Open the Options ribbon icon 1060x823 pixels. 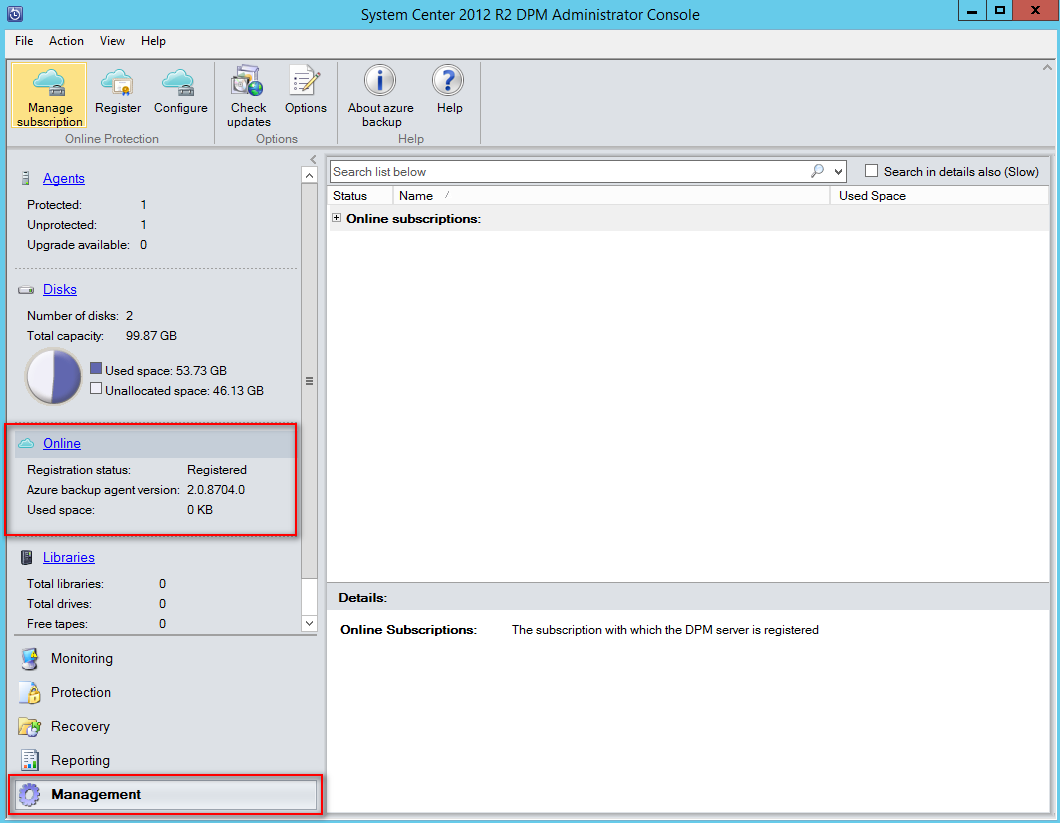(305, 81)
